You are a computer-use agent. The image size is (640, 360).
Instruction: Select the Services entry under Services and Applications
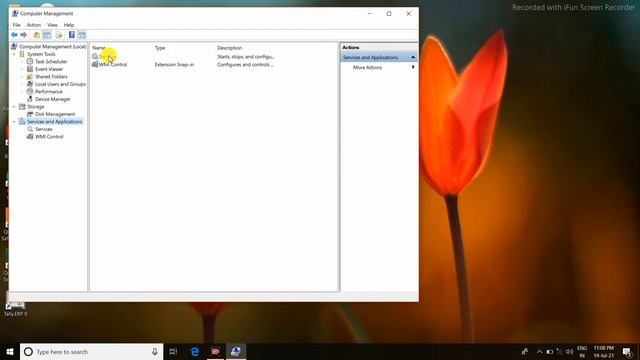pos(44,129)
